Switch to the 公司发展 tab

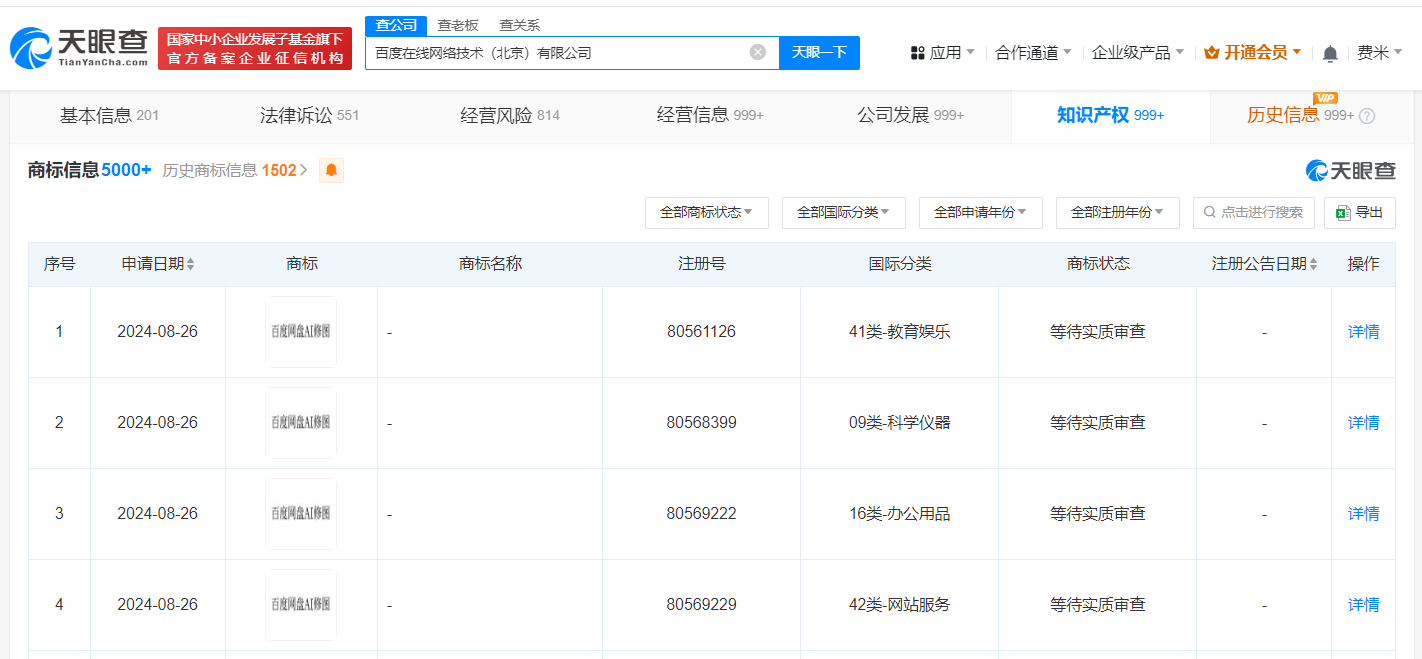[x=911, y=115]
